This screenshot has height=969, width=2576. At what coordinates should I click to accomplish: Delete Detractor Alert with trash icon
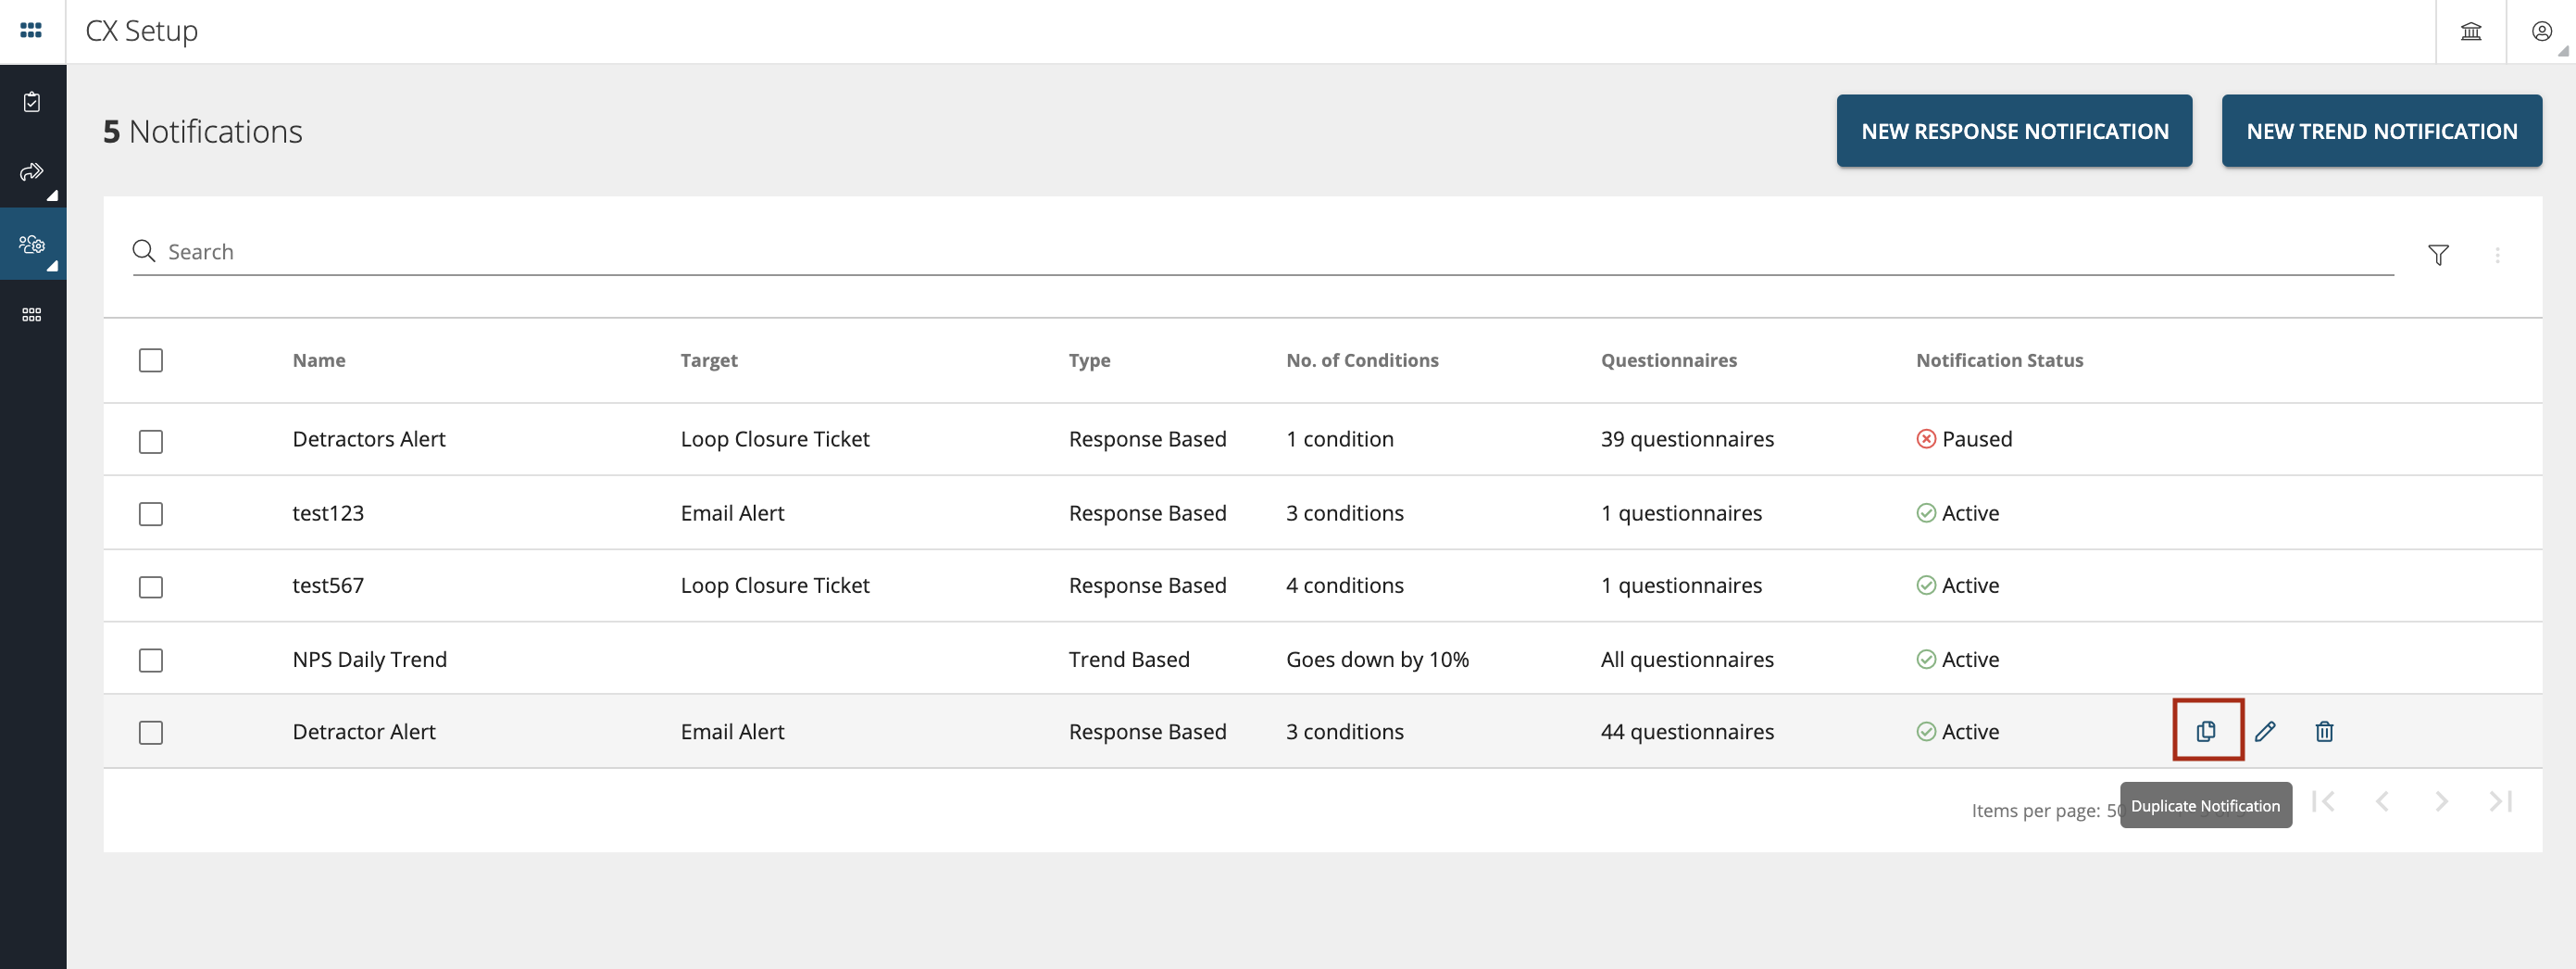tap(2324, 731)
